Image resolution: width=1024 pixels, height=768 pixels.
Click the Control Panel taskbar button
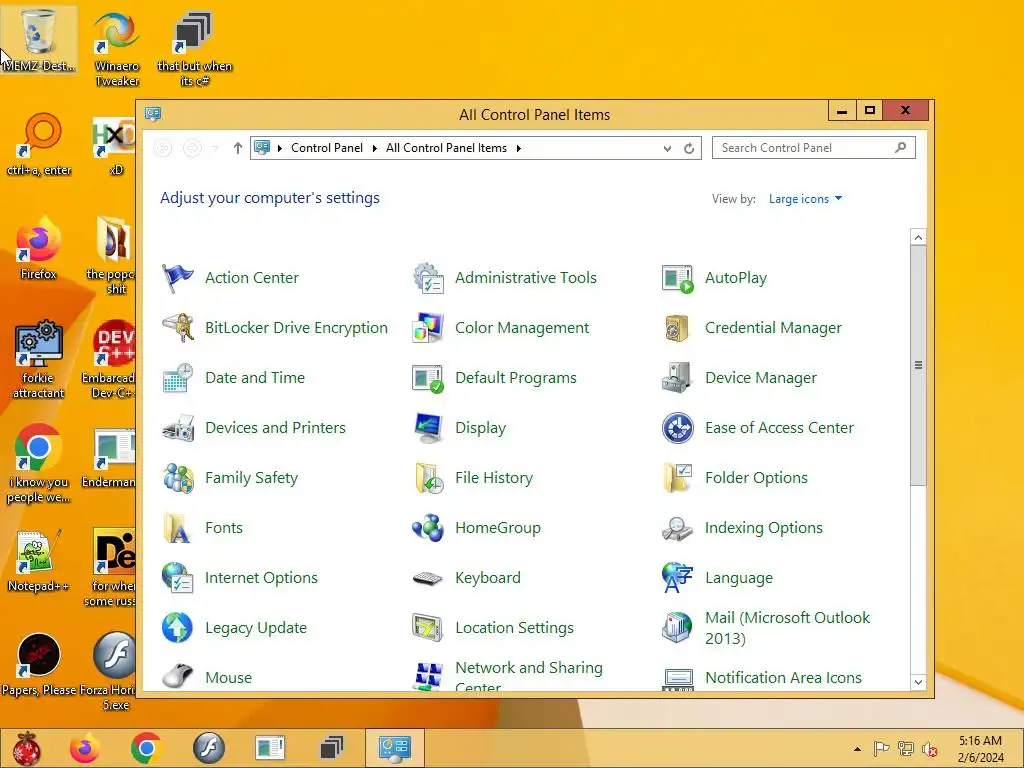click(394, 748)
